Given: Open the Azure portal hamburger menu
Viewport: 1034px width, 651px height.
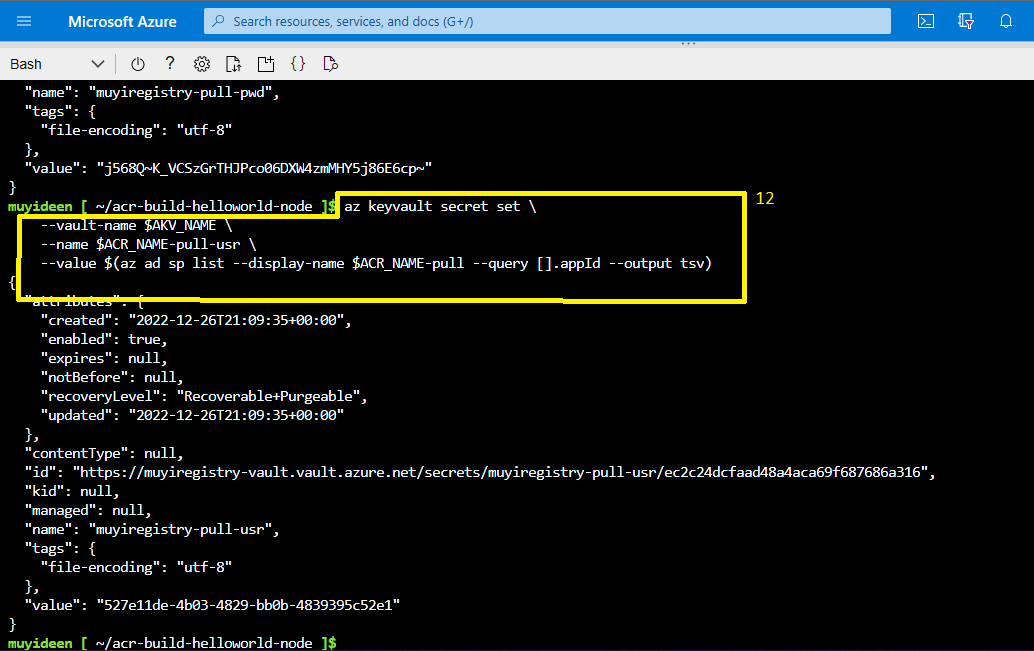Looking at the screenshot, I should [24, 21].
